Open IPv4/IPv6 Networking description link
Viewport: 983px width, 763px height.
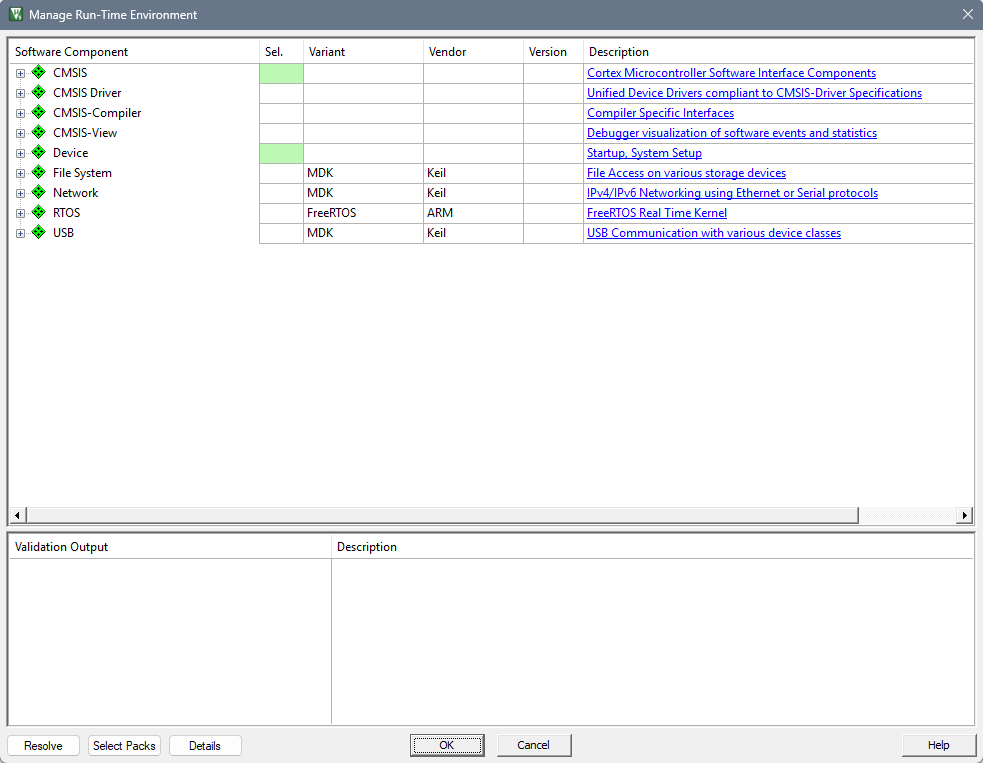[x=732, y=193]
